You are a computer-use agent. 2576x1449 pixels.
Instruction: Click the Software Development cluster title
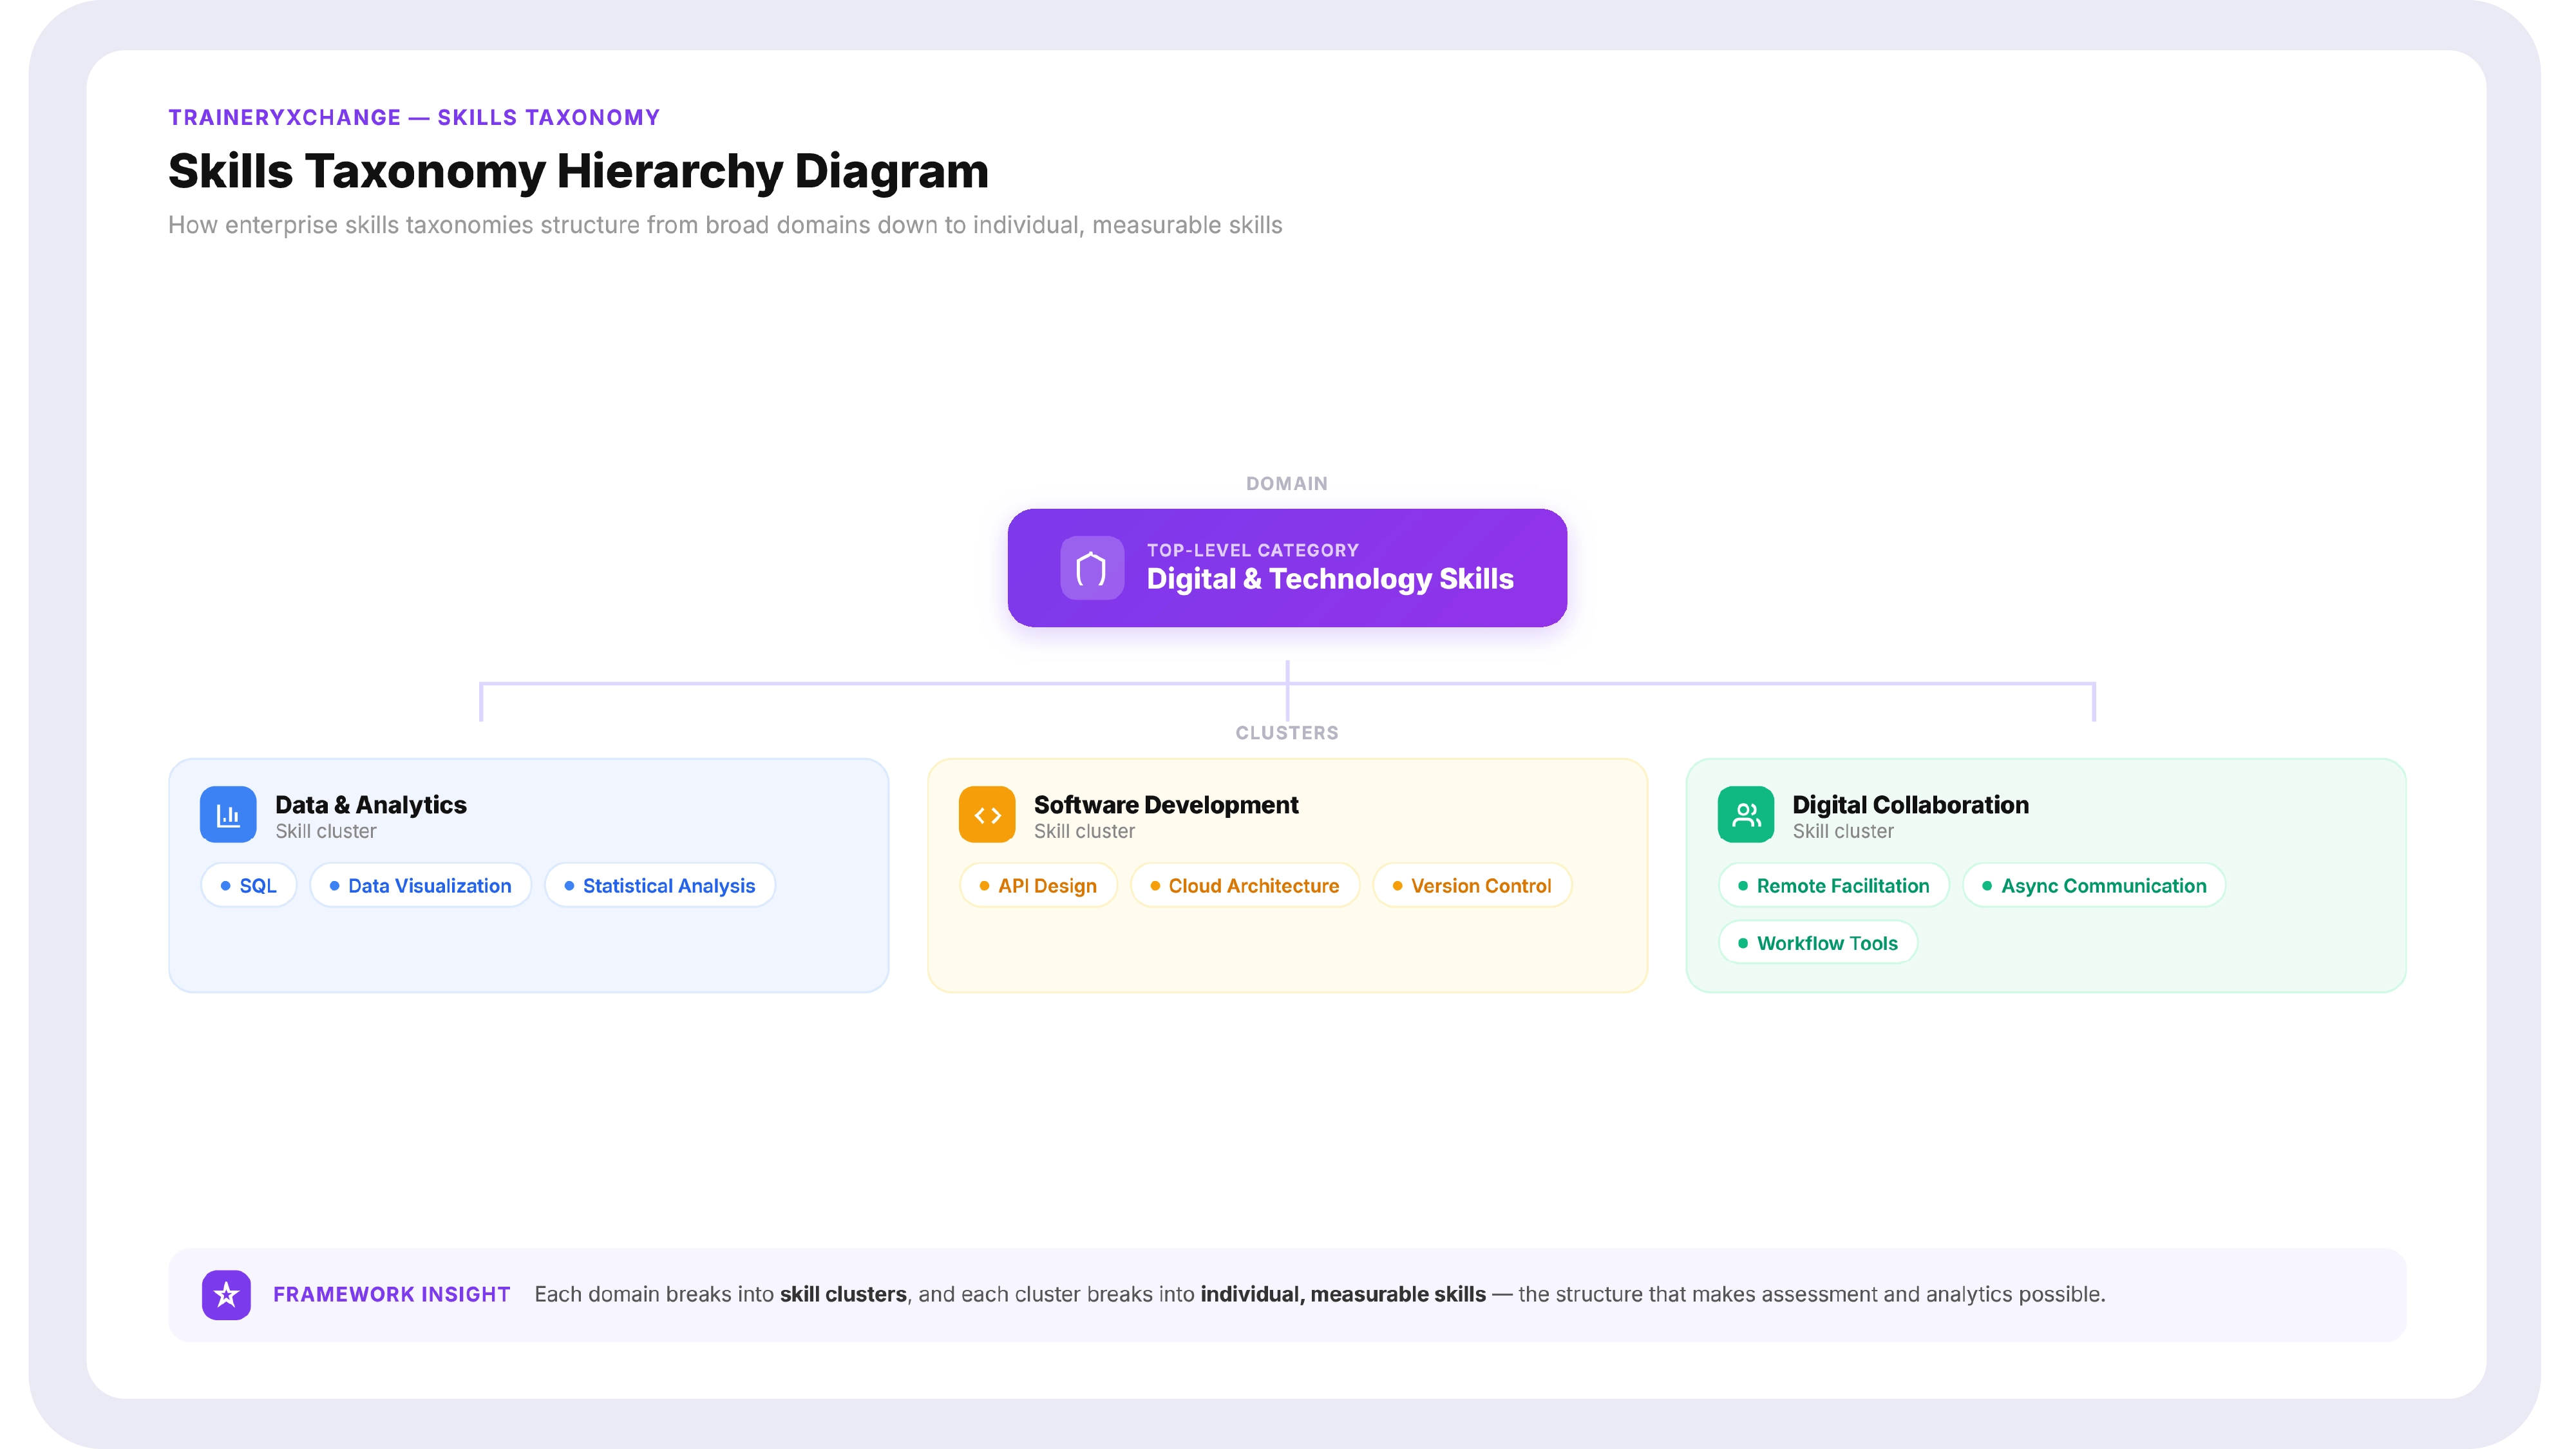point(1166,805)
